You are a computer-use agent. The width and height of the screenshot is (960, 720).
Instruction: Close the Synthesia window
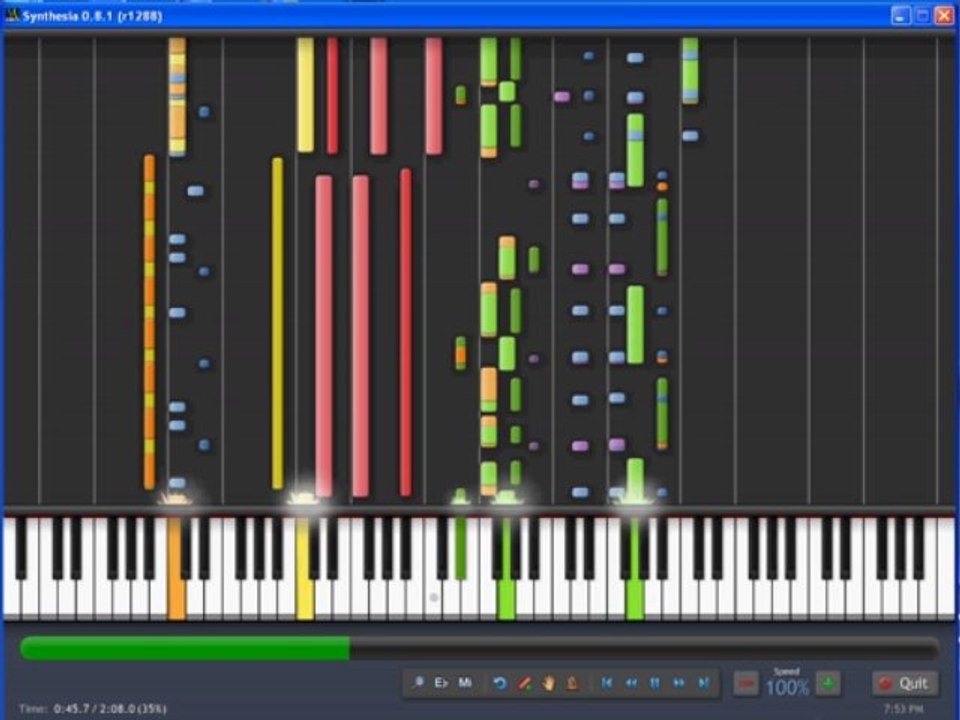tap(944, 15)
